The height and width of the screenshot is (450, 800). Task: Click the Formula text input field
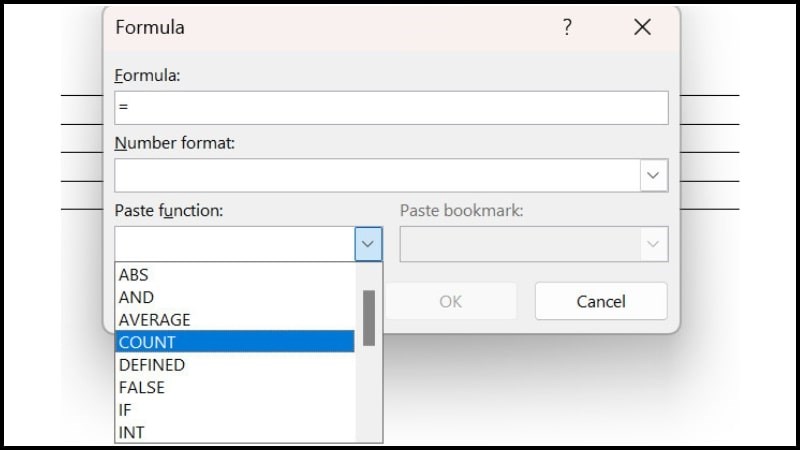click(391, 108)
